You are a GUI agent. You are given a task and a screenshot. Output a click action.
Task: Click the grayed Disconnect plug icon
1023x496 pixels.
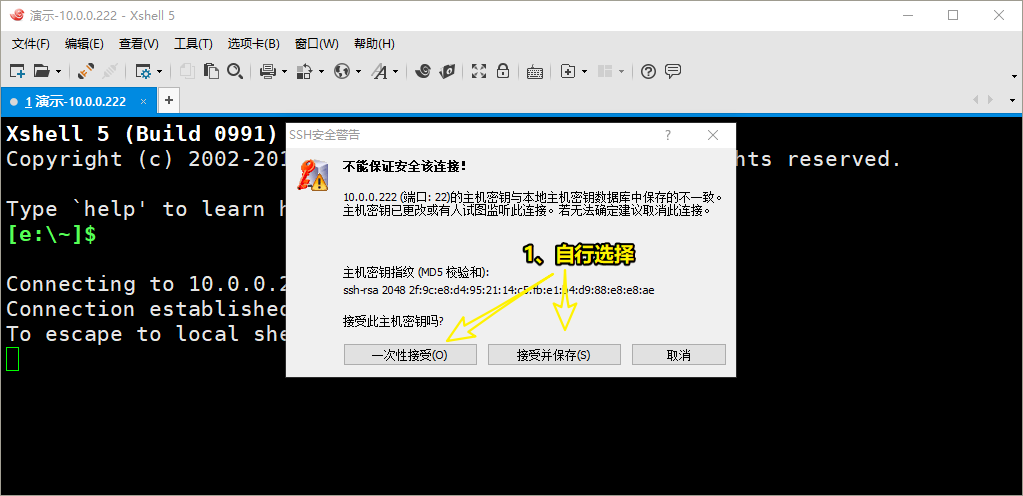pos(110,71)
